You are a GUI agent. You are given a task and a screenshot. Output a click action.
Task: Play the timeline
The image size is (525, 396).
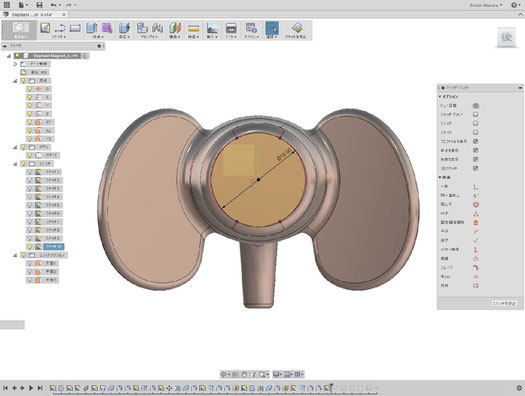click(x=31, y=388)
